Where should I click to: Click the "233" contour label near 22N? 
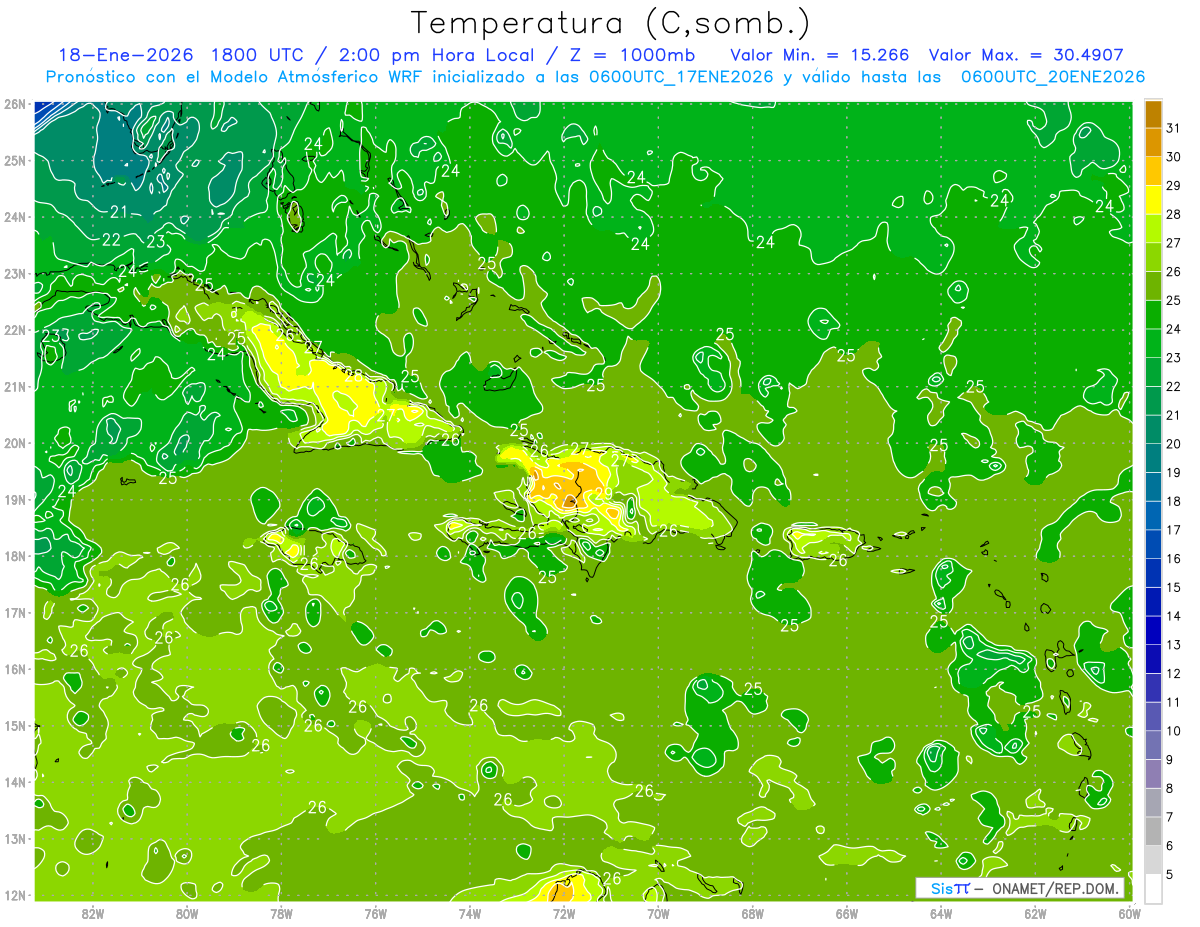[x=55, y=336]
